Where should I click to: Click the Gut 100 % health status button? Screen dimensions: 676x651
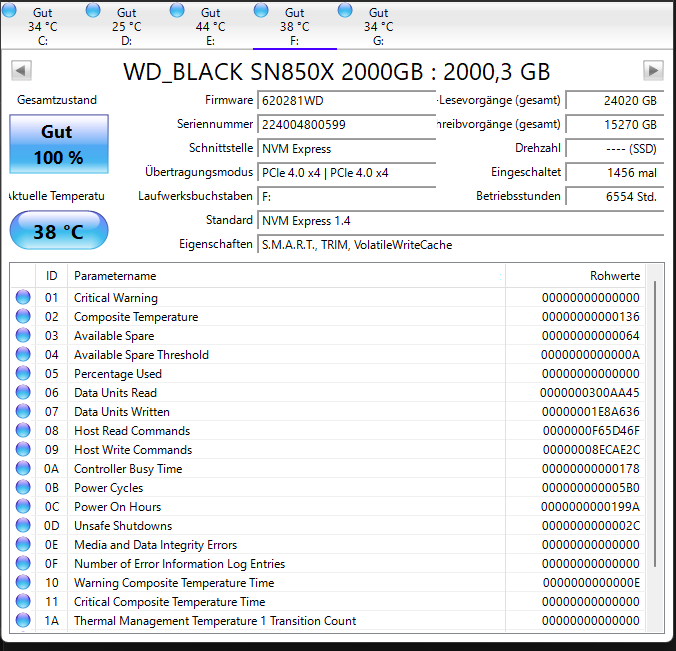(x=59, y=144)
